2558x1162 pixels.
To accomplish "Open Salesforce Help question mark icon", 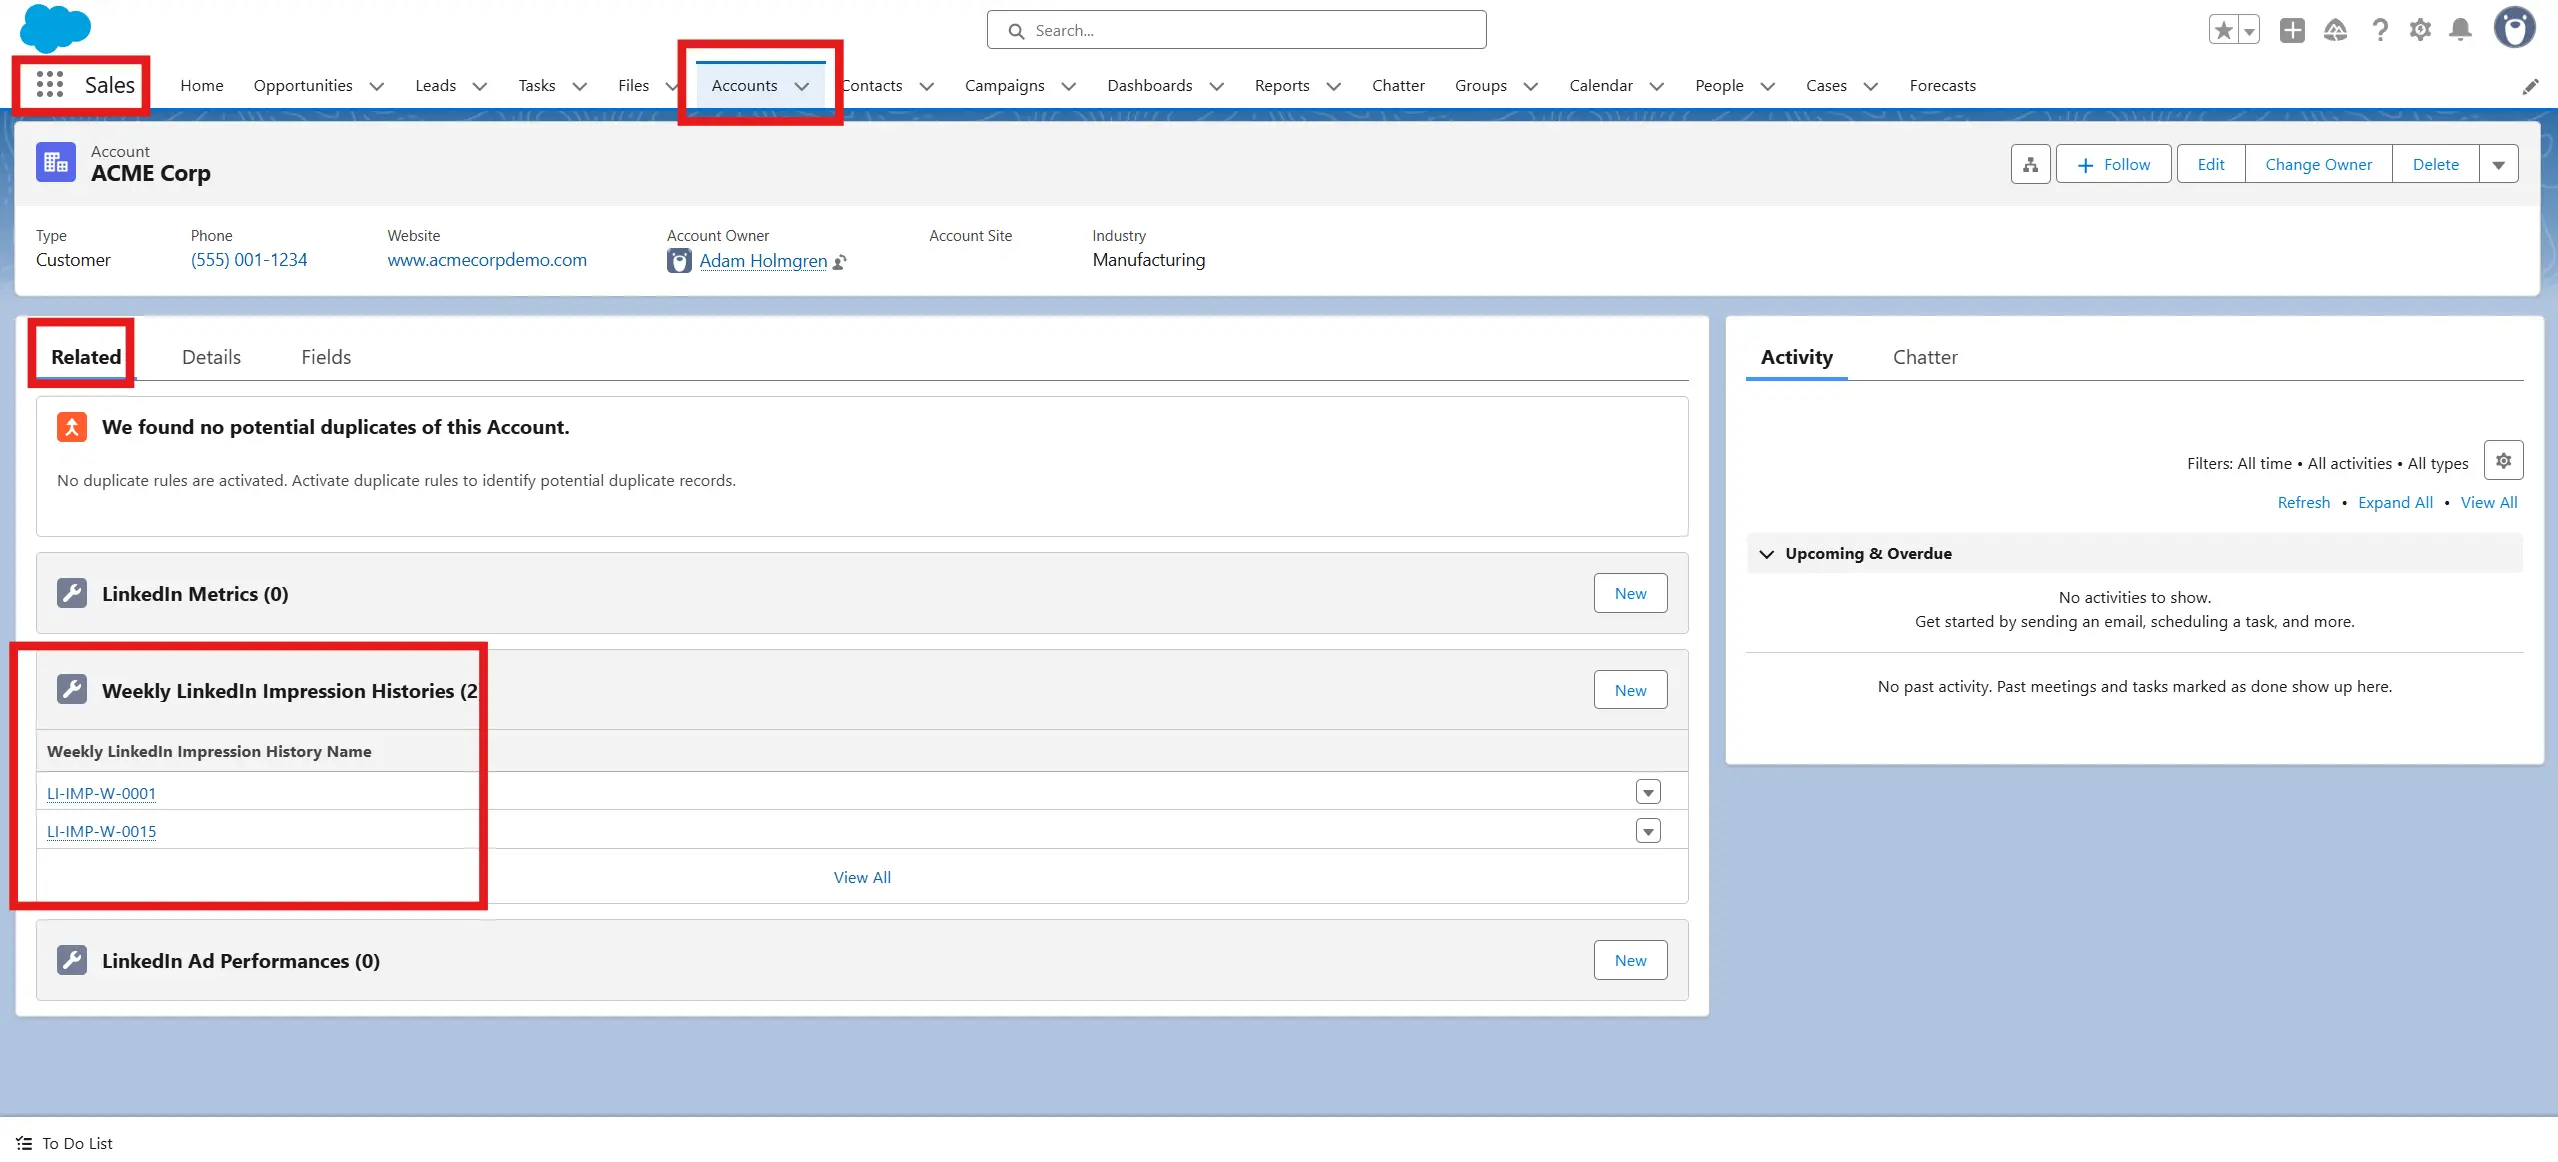I will tap(2380, 30).
